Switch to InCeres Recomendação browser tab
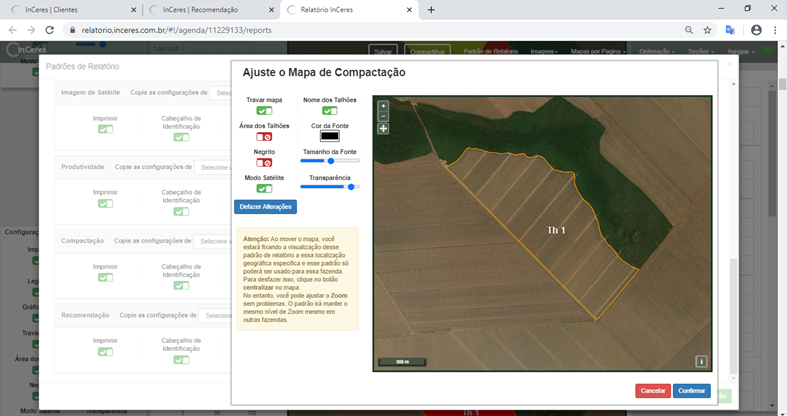787x416 pixels. pos(211,10)
